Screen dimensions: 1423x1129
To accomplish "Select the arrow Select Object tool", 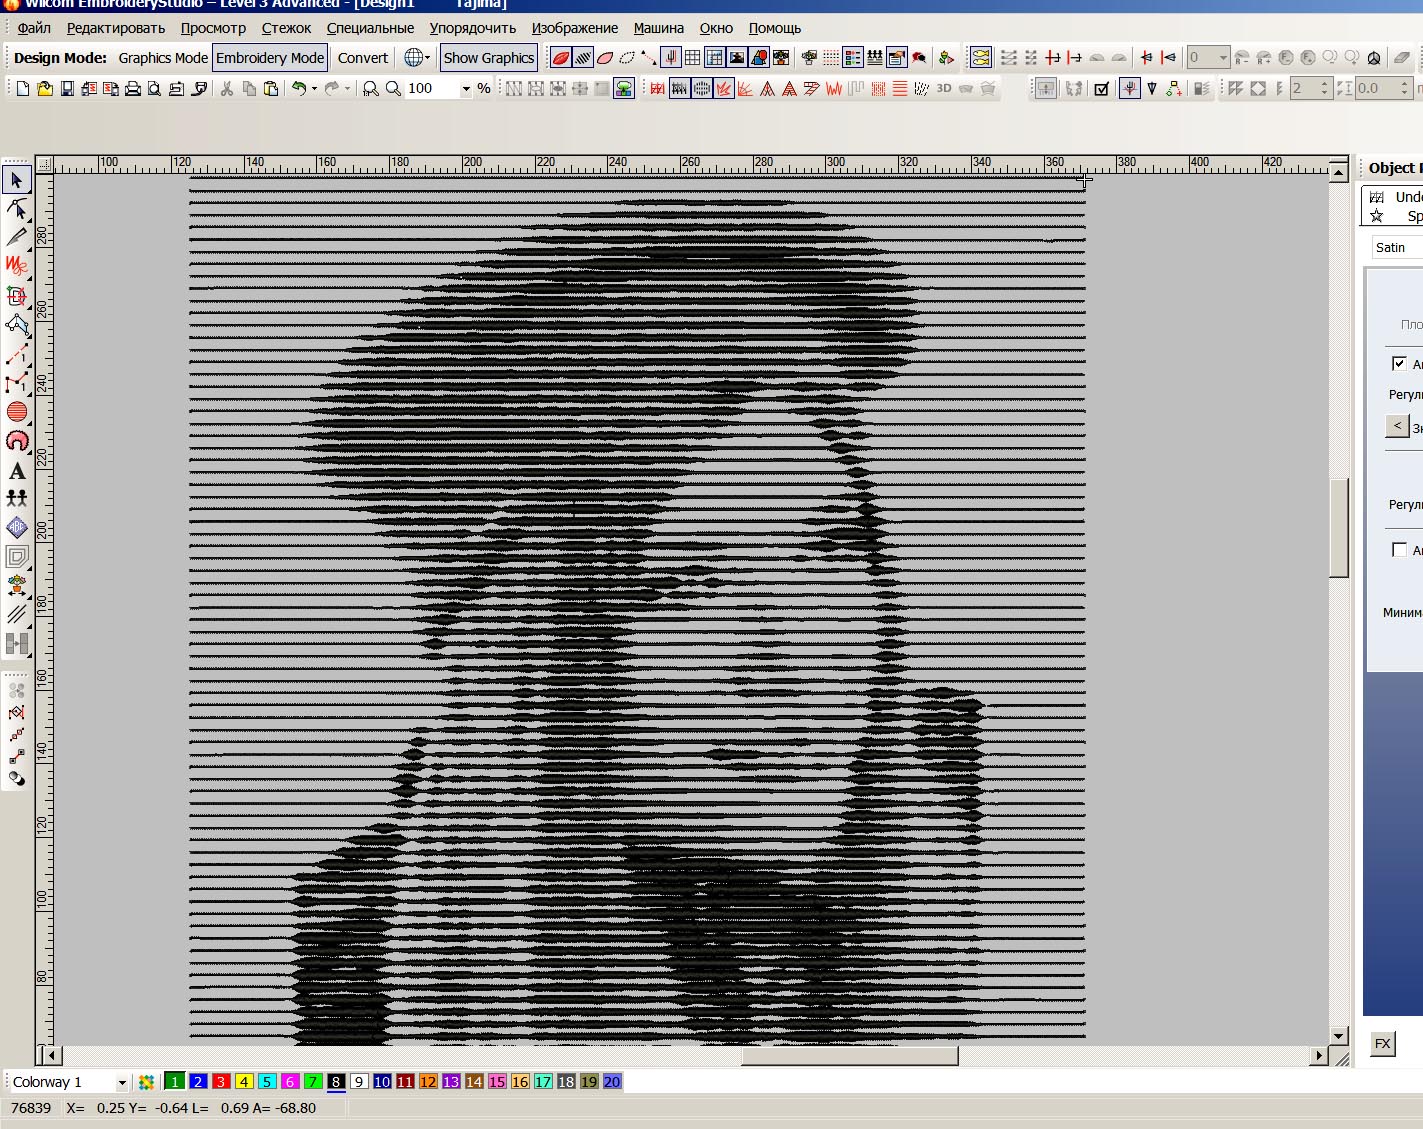I will pyautogui.click(x=17, y=181).
